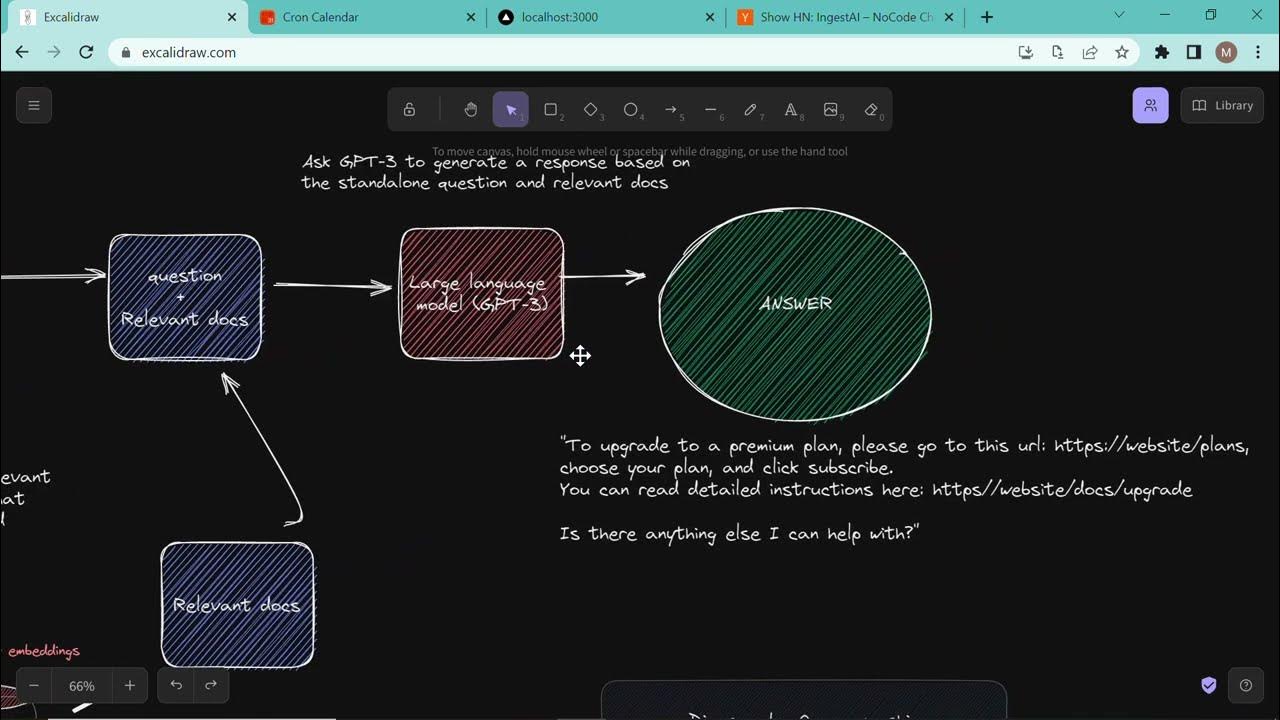Select the Text tool
The image size is (1280, 720).
tap(791, 110)
